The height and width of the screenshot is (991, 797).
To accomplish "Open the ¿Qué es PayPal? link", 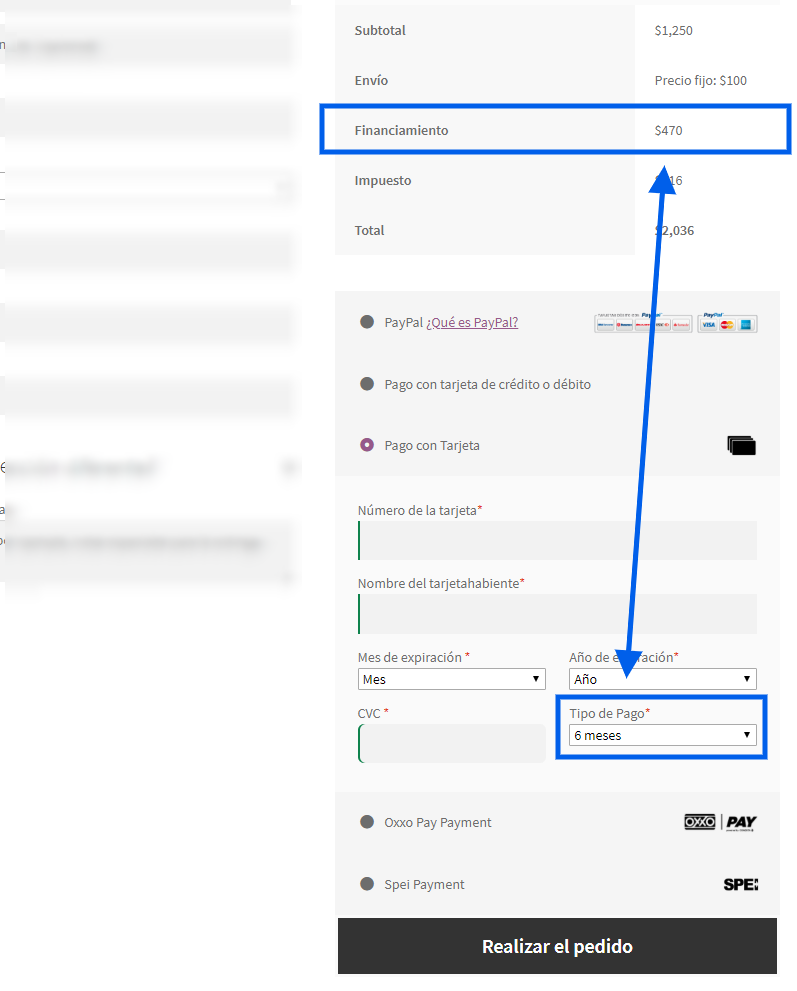I will point(472,322).
